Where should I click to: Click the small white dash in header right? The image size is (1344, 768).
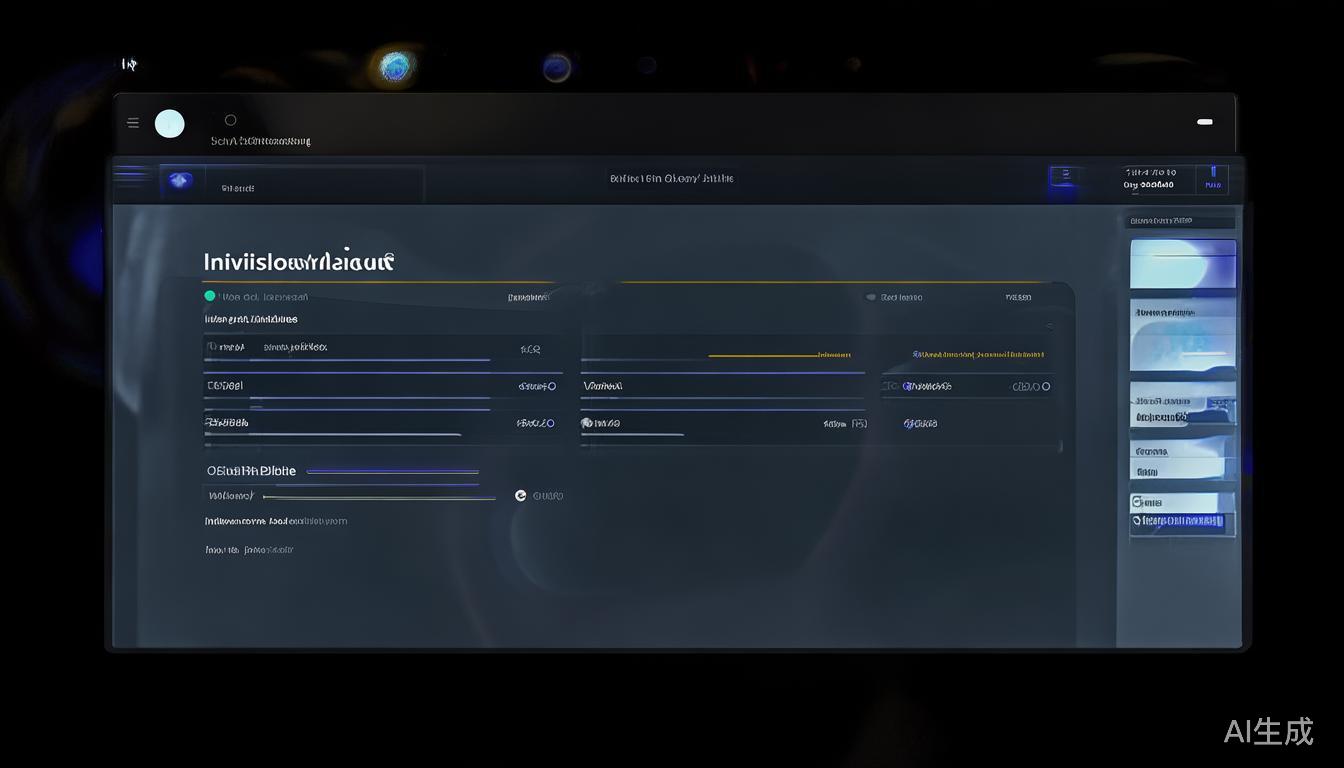tap(1205, 122)
